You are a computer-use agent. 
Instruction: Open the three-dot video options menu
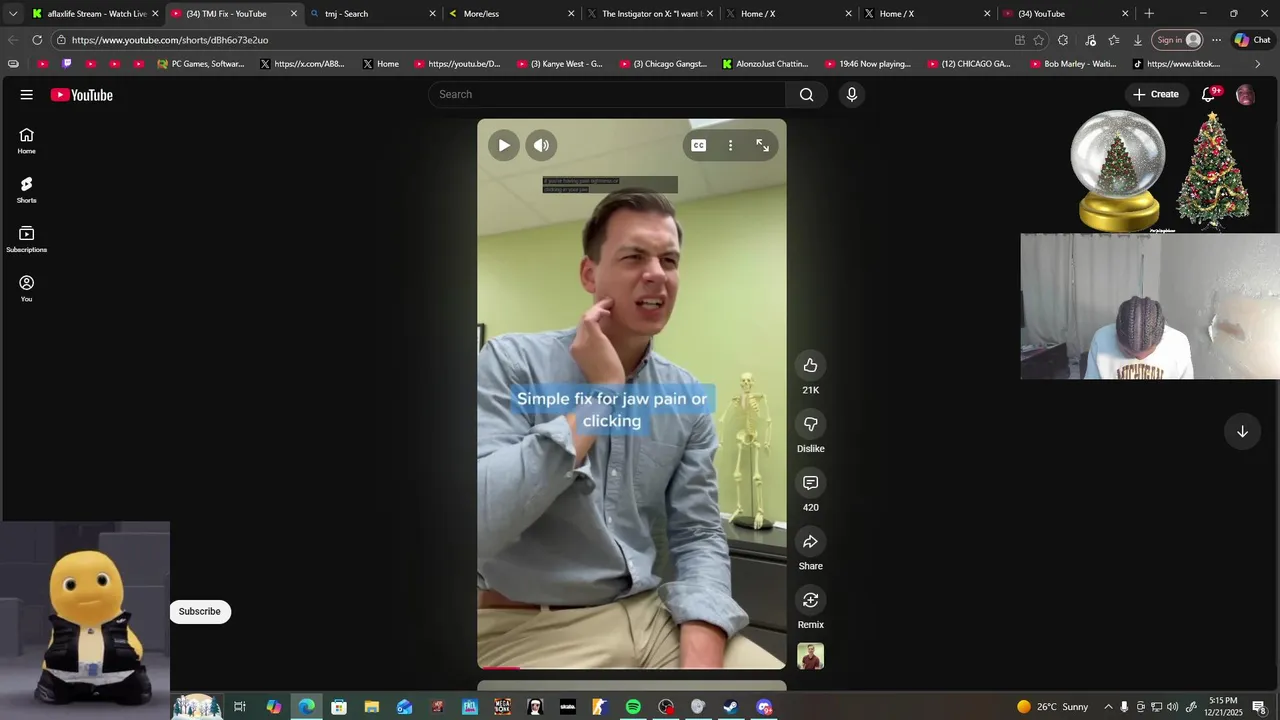click(x=731, y=145)
